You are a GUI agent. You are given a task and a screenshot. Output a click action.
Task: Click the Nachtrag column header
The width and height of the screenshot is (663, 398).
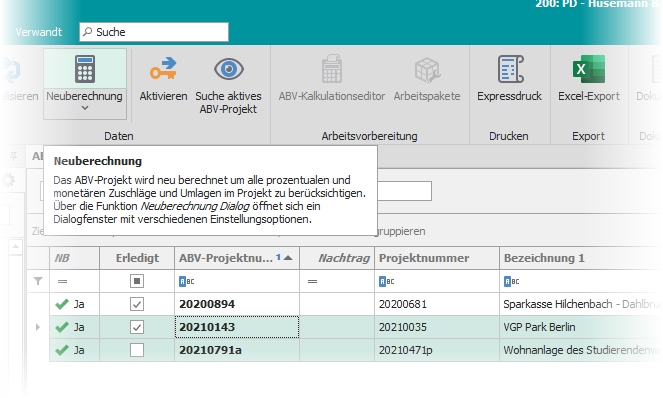point(337,258)
